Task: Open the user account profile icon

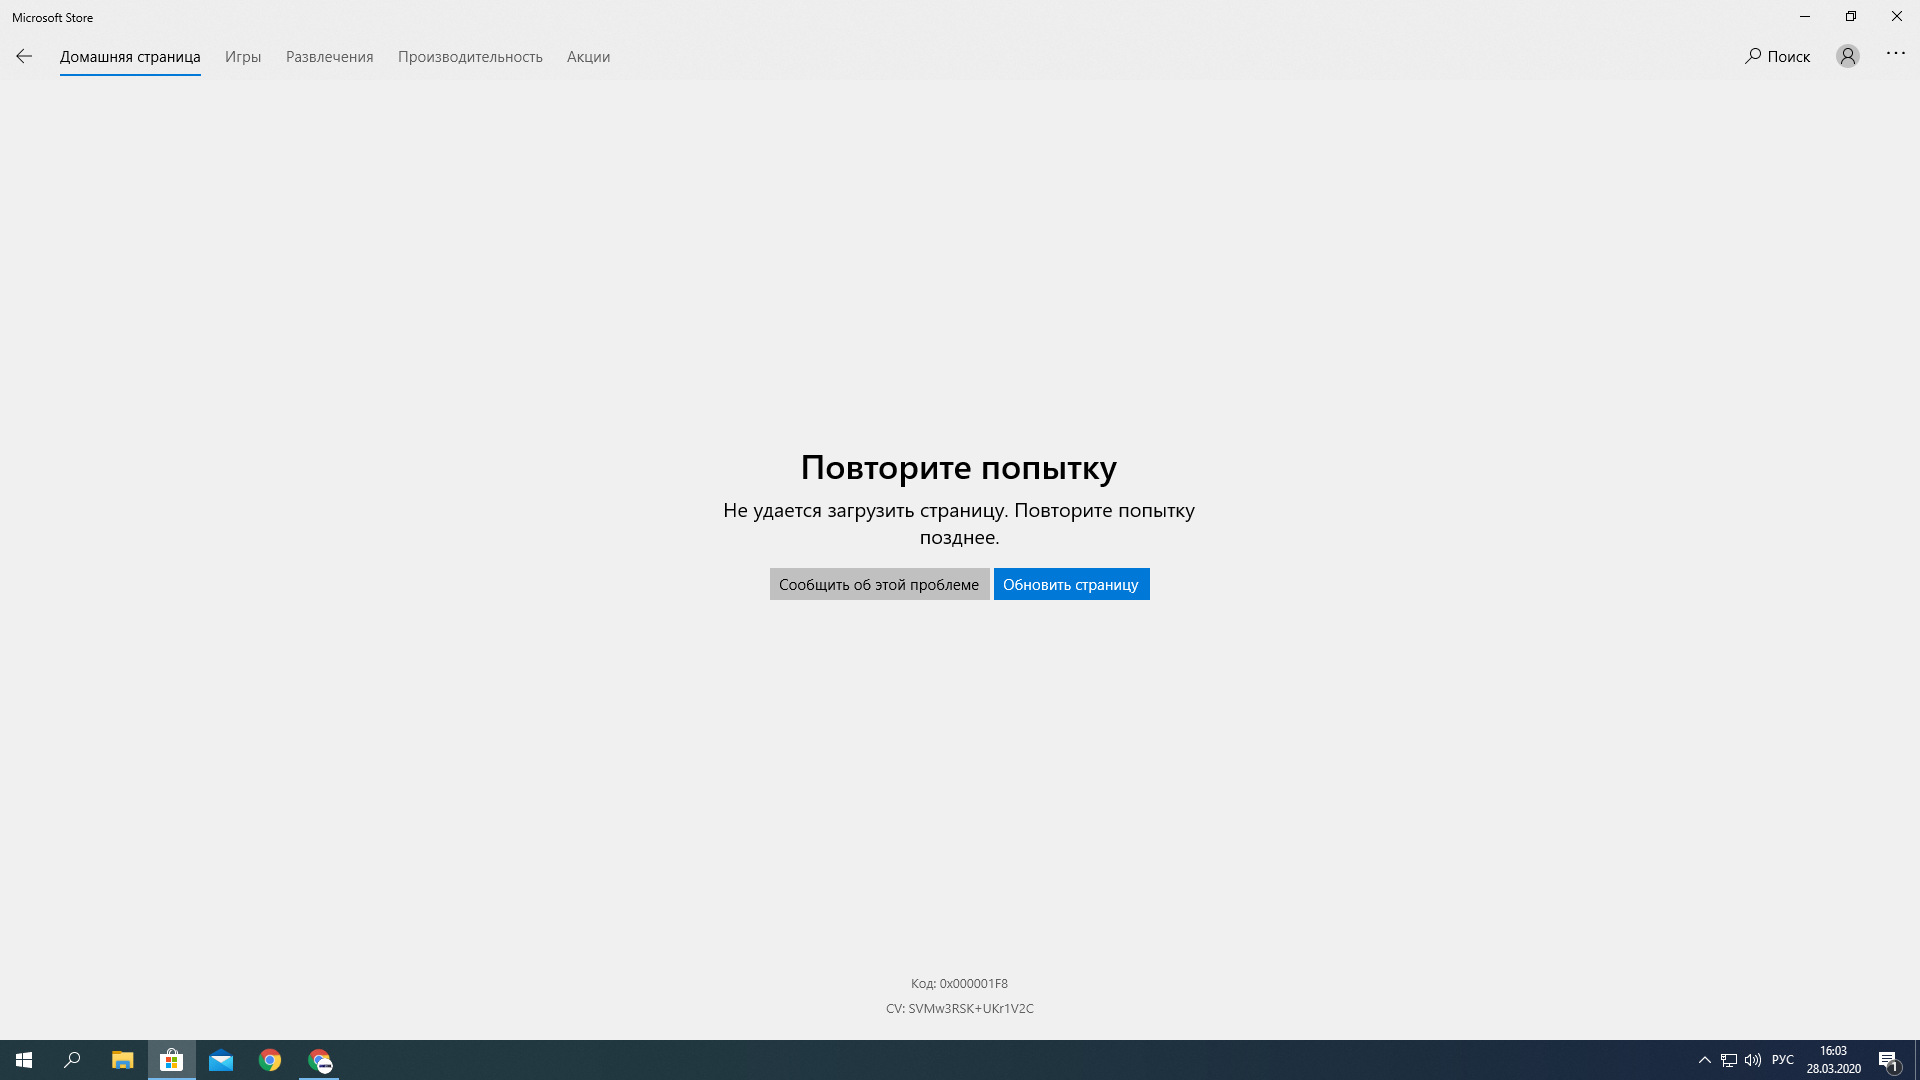Action: coord(1848,57)
